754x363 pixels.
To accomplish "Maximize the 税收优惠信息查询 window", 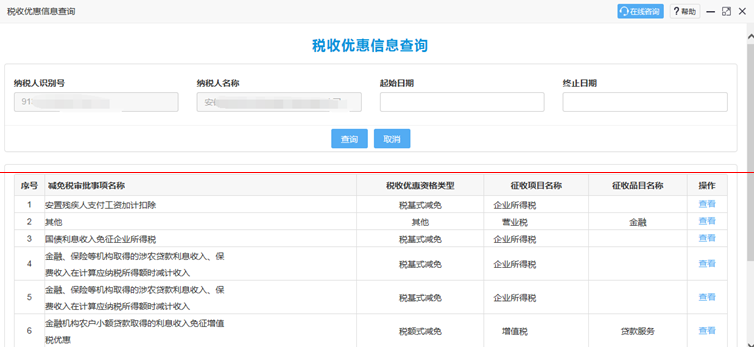I will pos(727,12).
